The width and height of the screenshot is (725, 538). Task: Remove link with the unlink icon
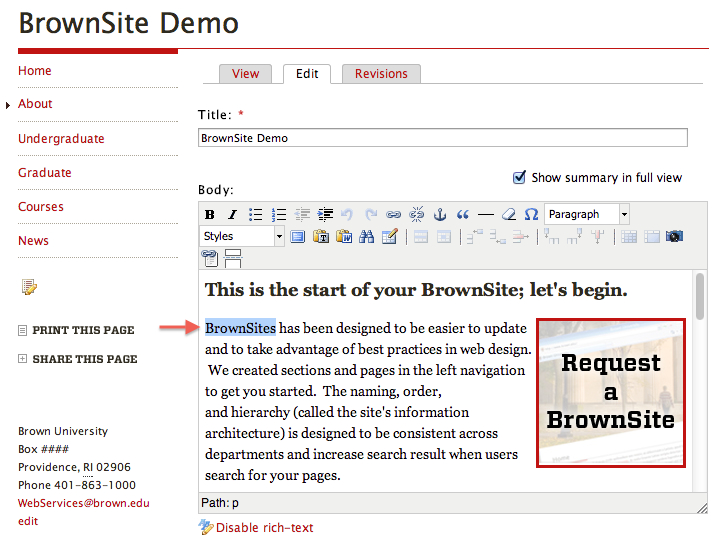pos(417,214)
